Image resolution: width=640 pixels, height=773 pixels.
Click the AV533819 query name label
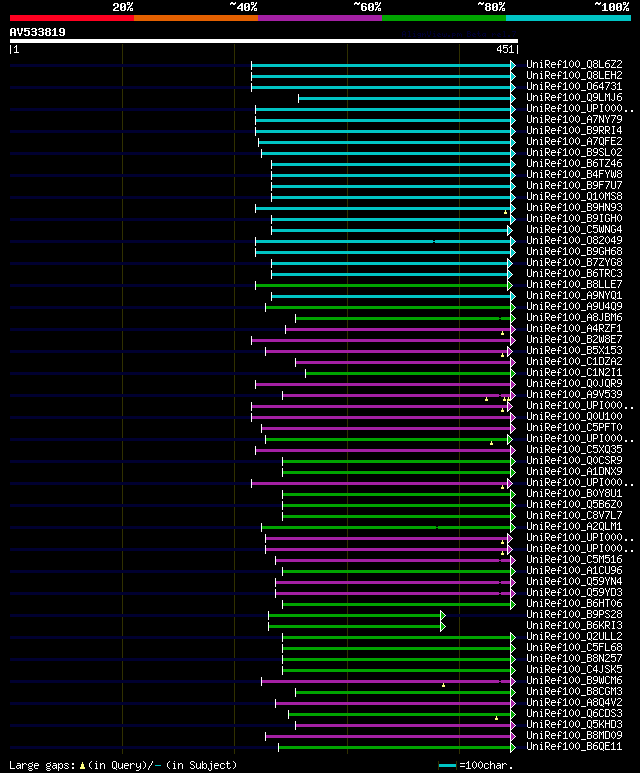pos(37,32)
